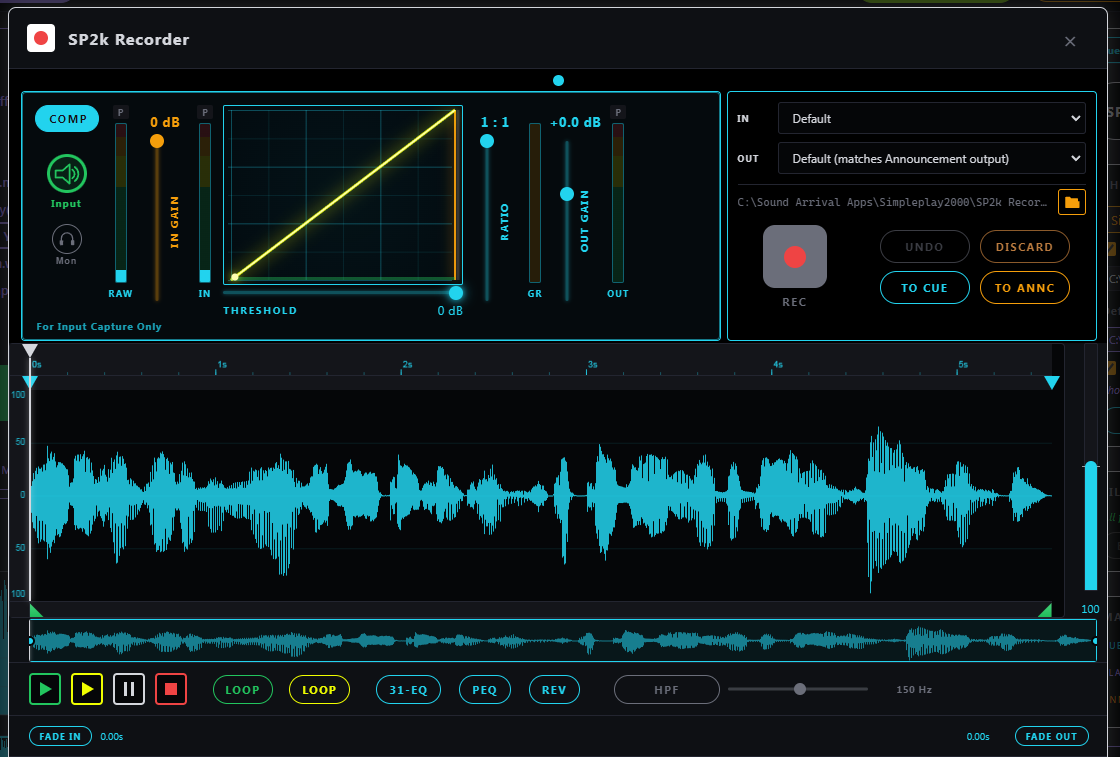The image size is (1120, 757).
Task: Open the 31-EQ equalizer
Action: [x=408, y=690]
